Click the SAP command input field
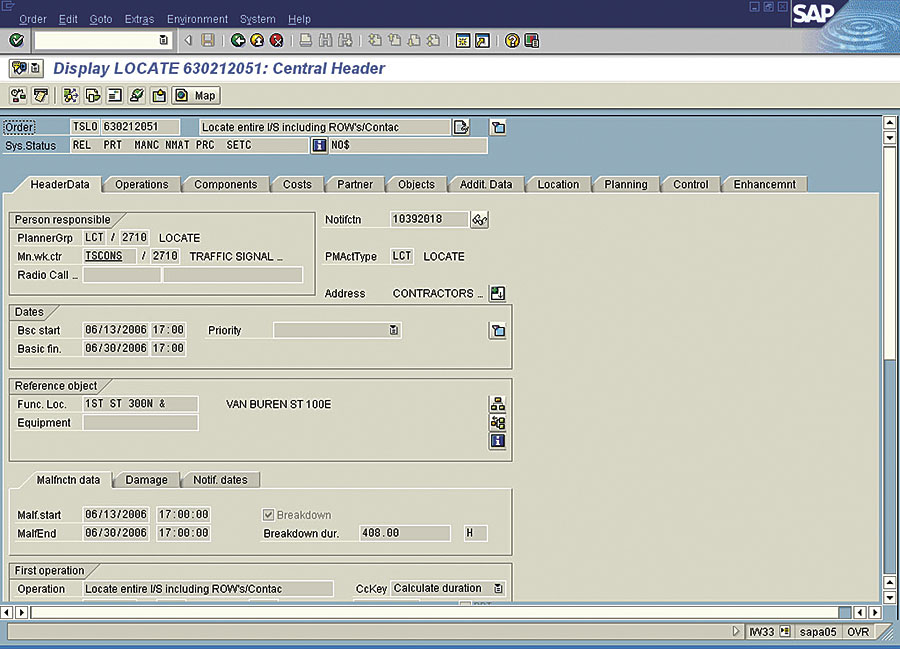 click(x=102, y=40)
